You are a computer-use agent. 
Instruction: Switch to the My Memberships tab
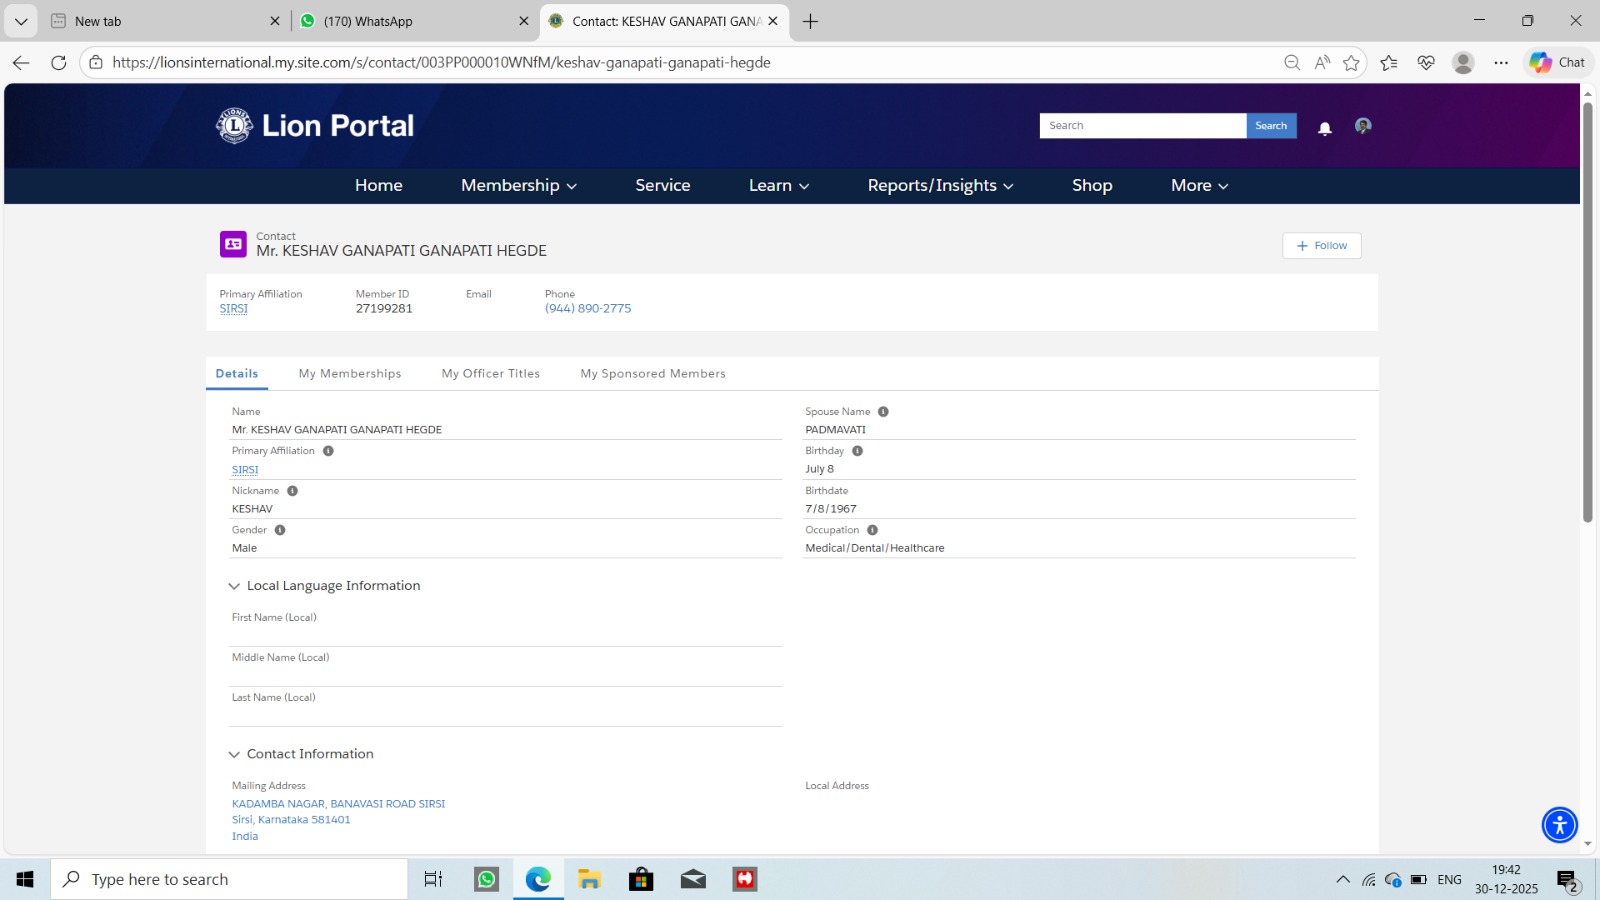[x=350, y=374]
